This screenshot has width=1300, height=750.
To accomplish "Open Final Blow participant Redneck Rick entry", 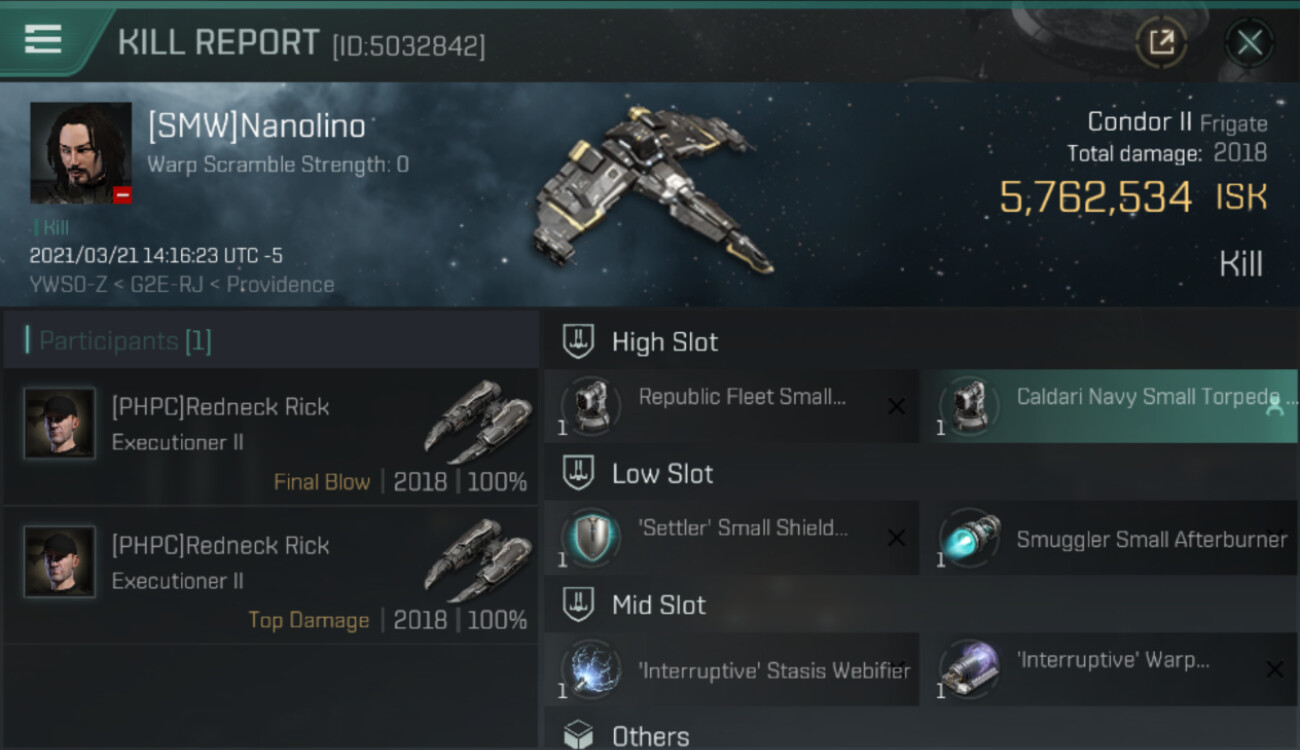I will (x=271, y=438).
